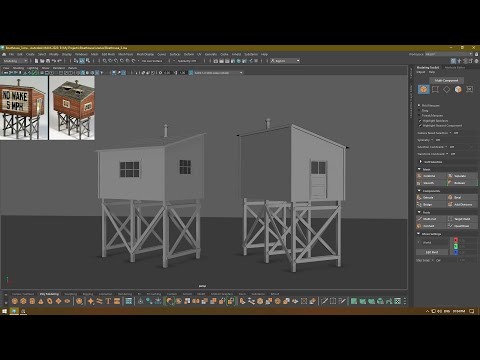Create a polygon cube from the shelf
The image size is (480, 360).
(23, 301)
